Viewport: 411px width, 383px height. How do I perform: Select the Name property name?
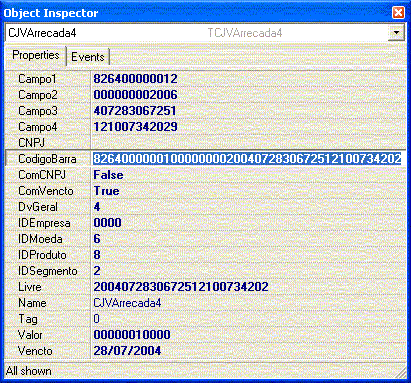[32, 303]
